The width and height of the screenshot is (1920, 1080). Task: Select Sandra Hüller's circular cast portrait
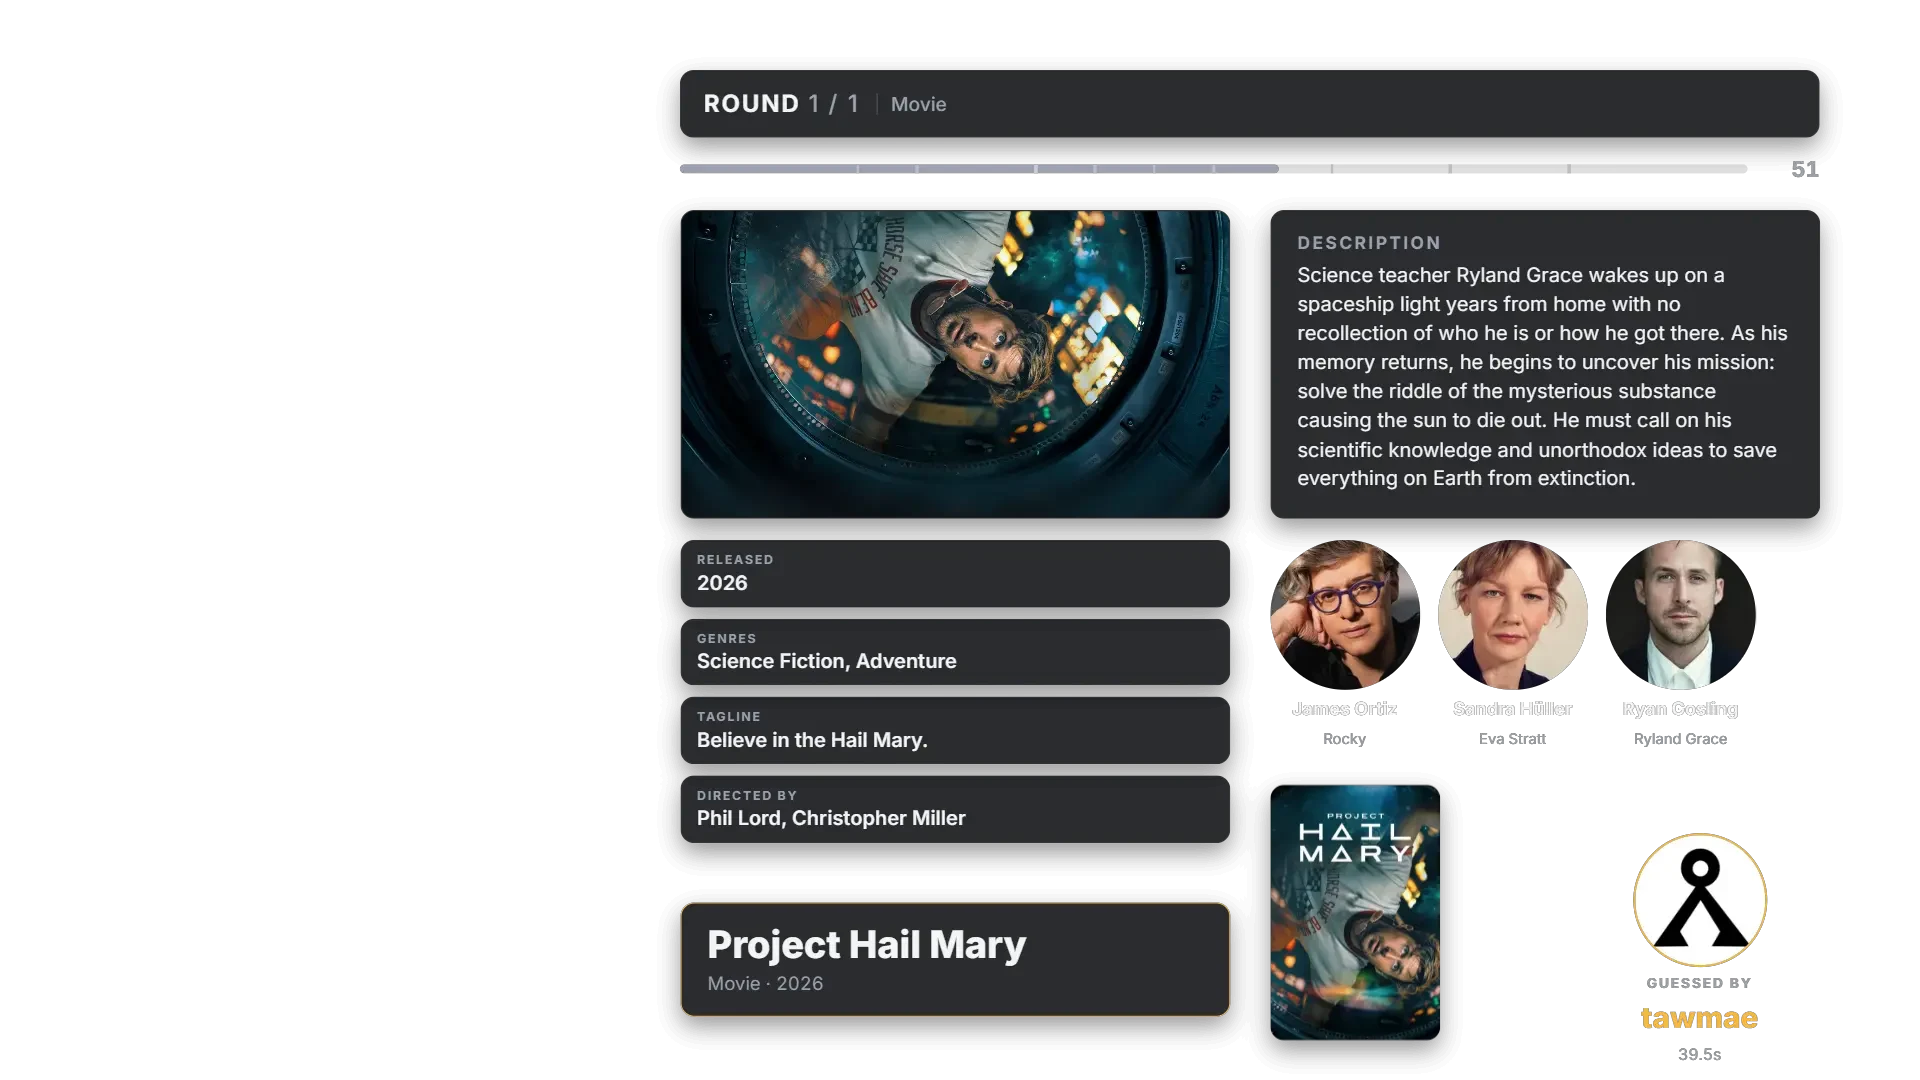1513,615
